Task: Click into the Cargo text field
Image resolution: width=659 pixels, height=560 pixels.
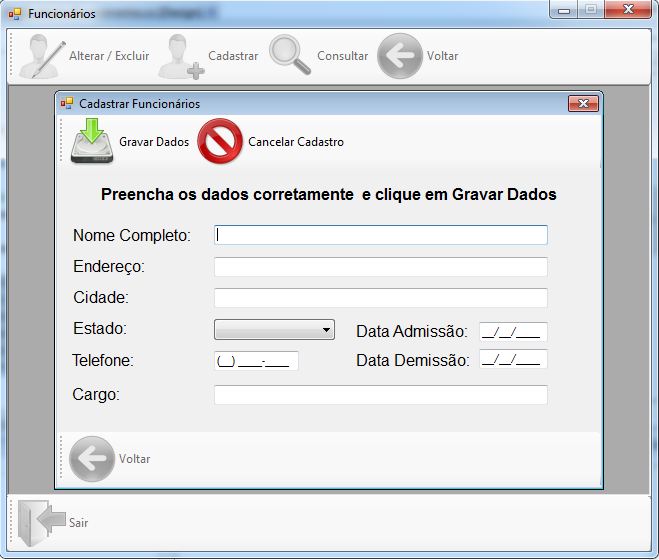Action: 380,395
